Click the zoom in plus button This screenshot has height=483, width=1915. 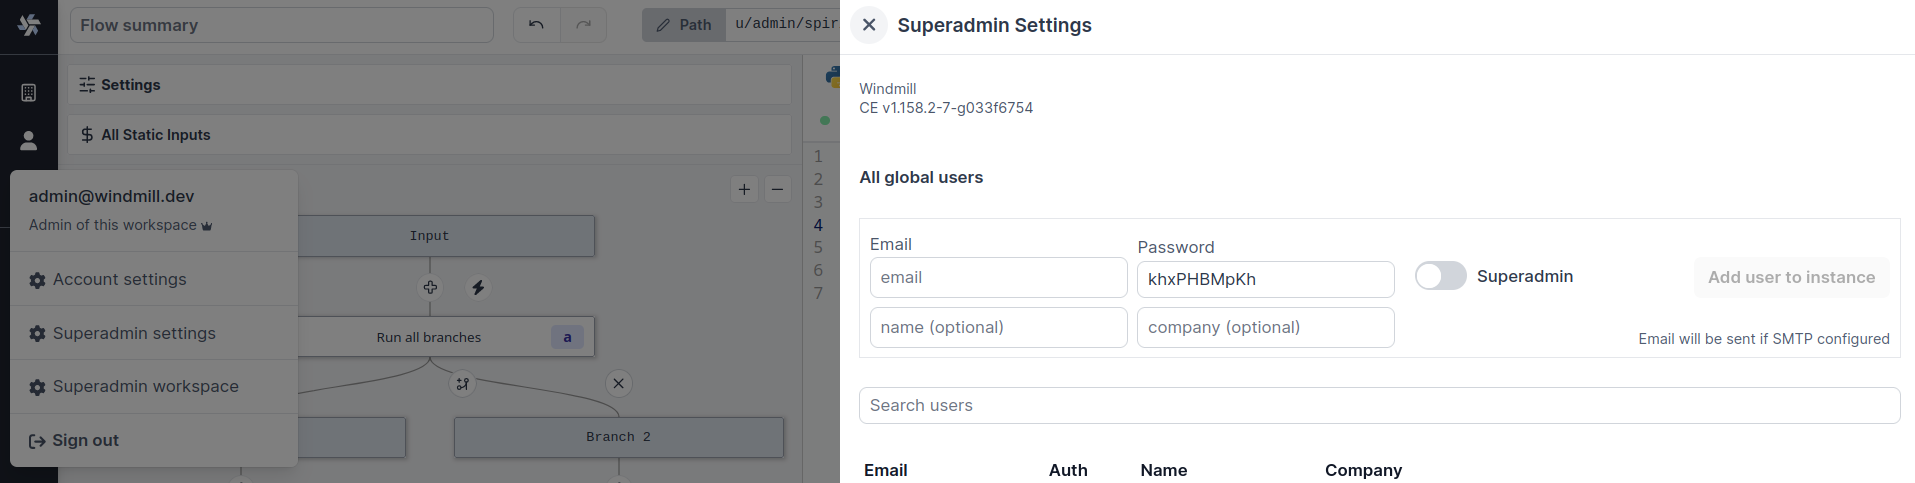[x=744, y=189]
